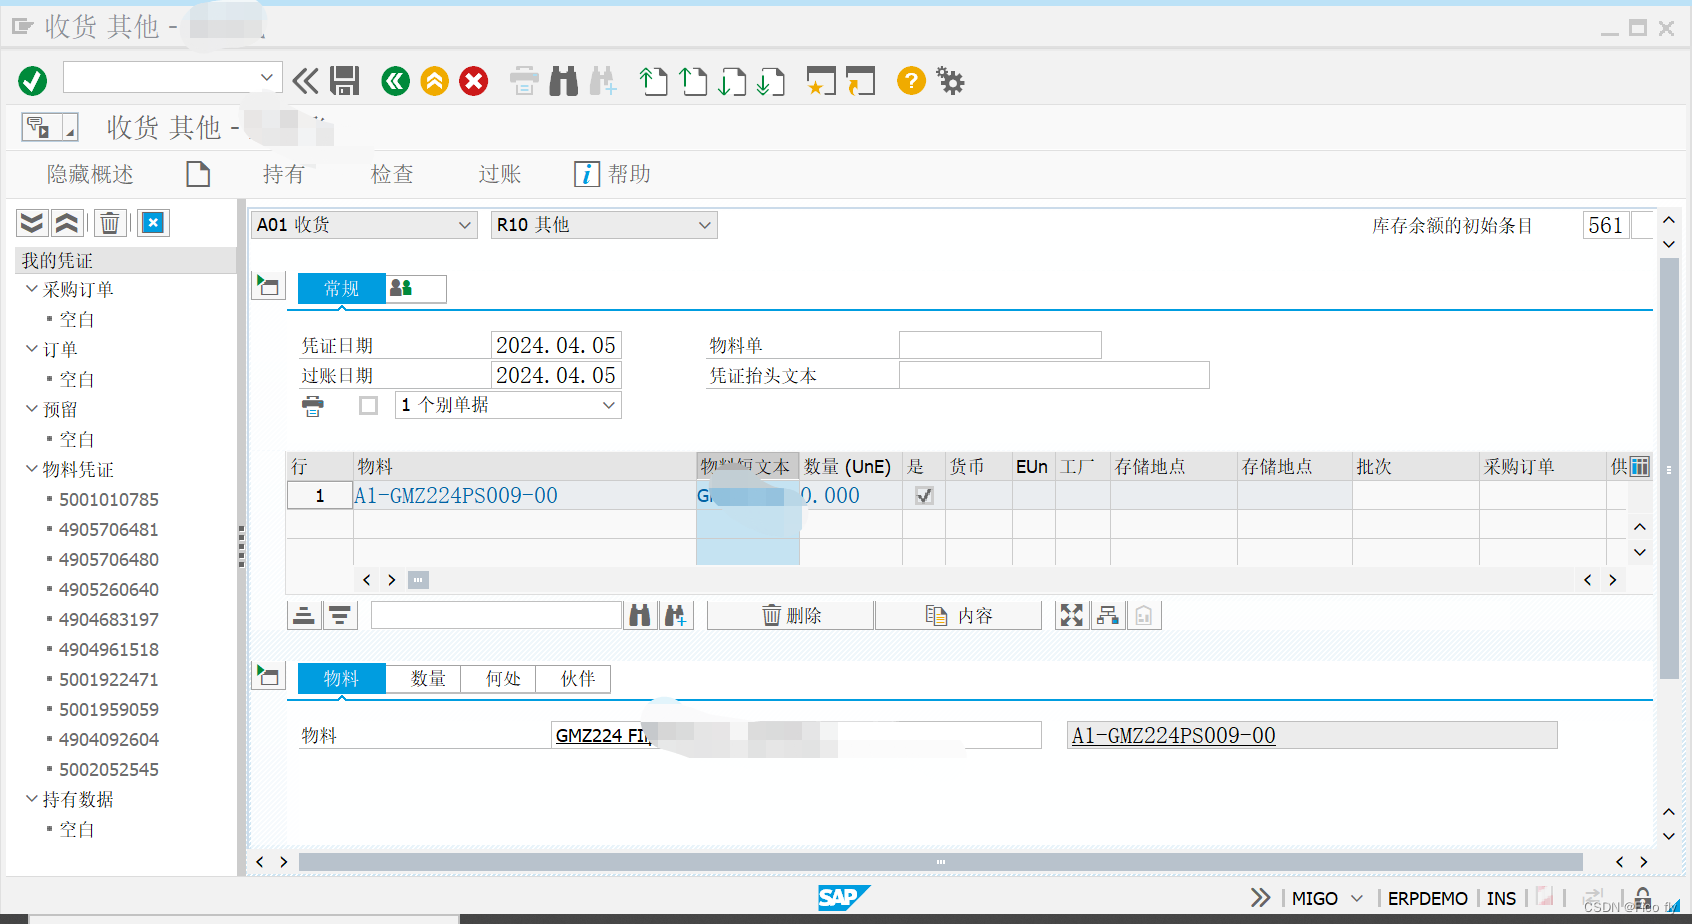Click the print icon in the toolbar
Image resolution: width=1692 pixels, height=924 pixels.
point(524,81)
